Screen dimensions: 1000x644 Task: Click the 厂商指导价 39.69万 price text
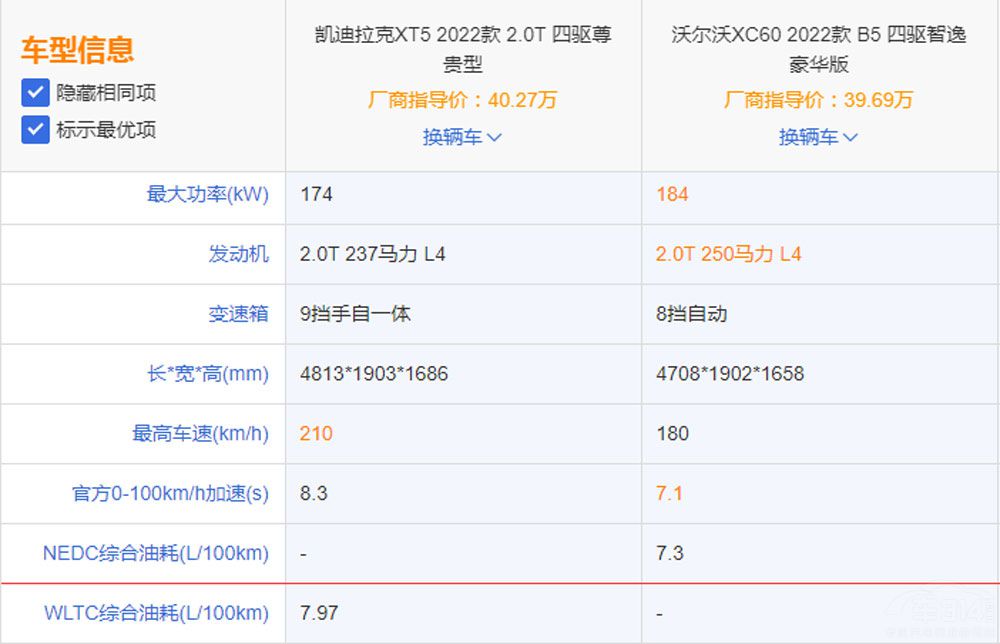click(x=820, y=100)
